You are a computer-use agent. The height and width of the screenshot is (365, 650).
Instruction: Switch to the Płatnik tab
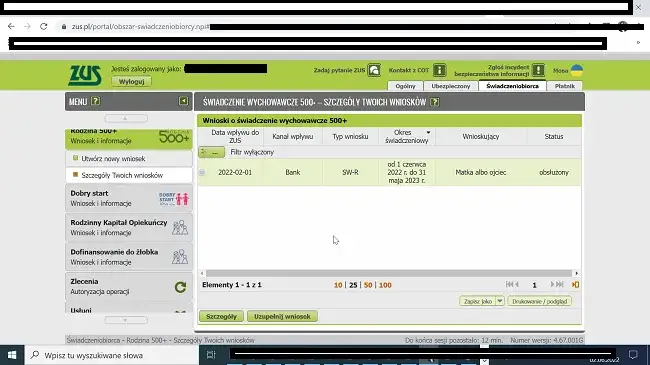click(x=565, y=86)
